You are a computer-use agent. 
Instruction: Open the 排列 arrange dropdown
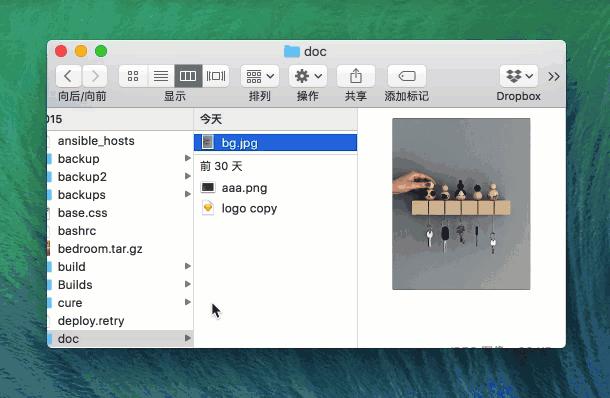click(x=259, y=76)
